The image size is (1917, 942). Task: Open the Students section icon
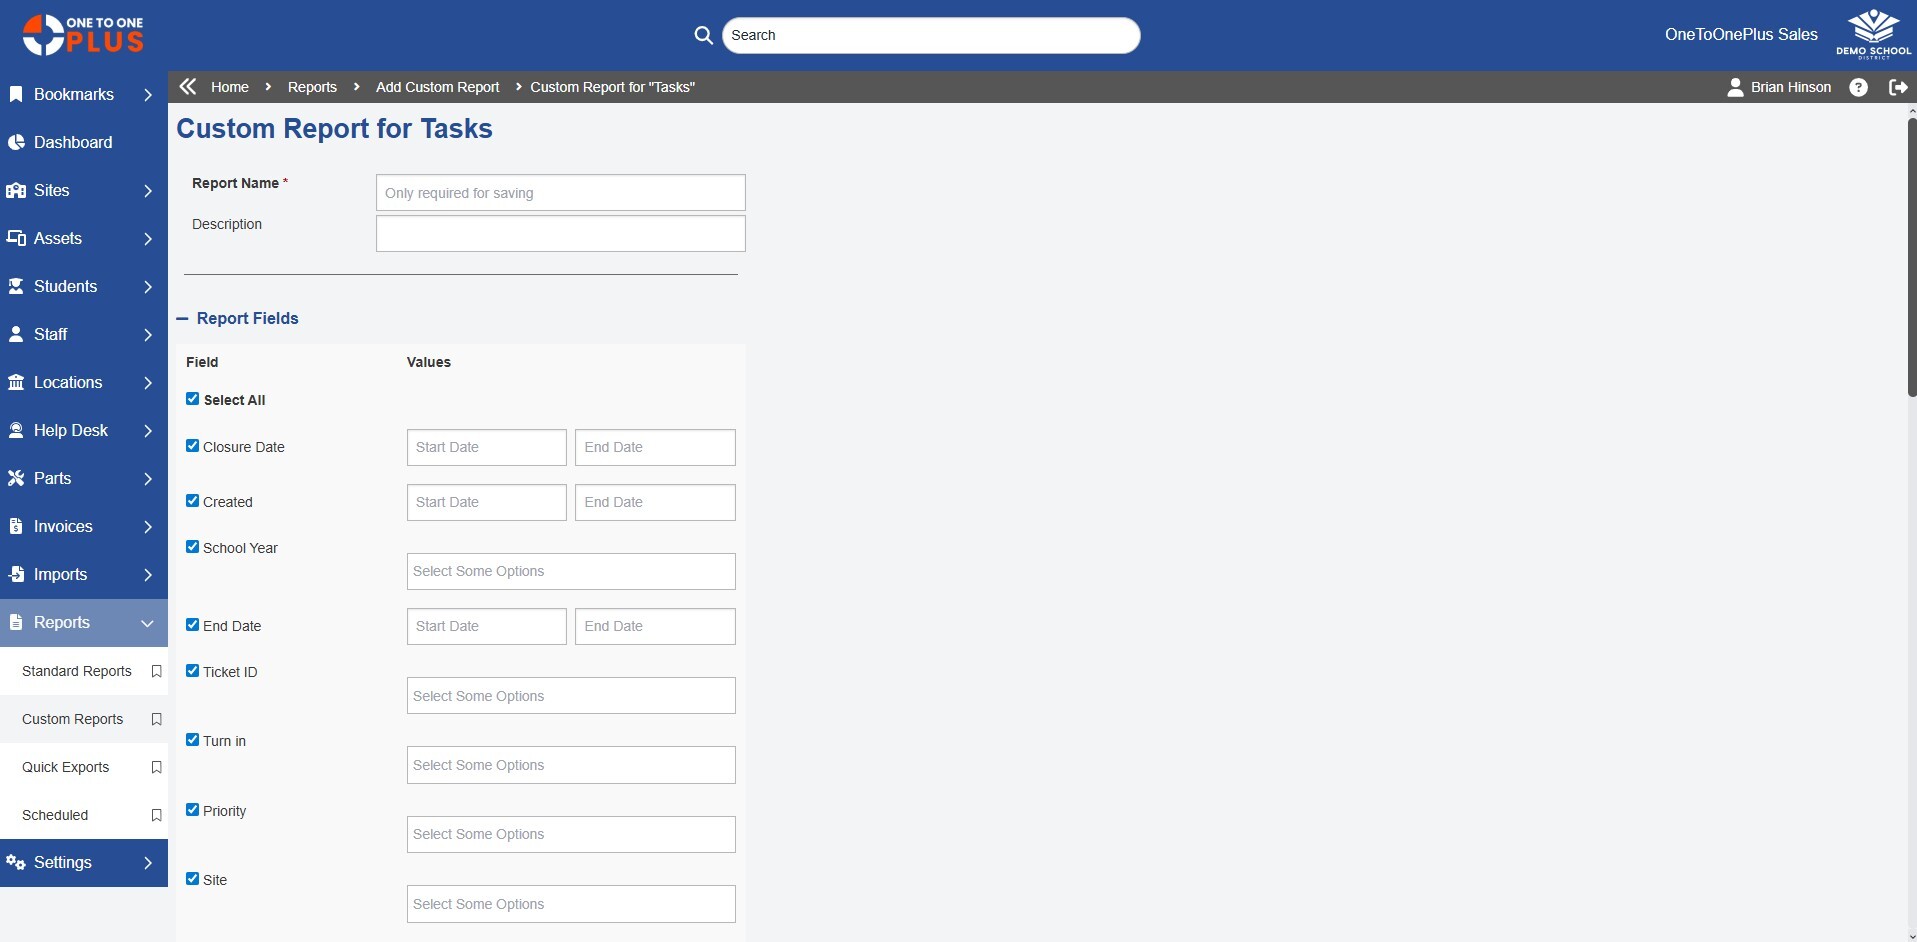(x=15, y=286)
